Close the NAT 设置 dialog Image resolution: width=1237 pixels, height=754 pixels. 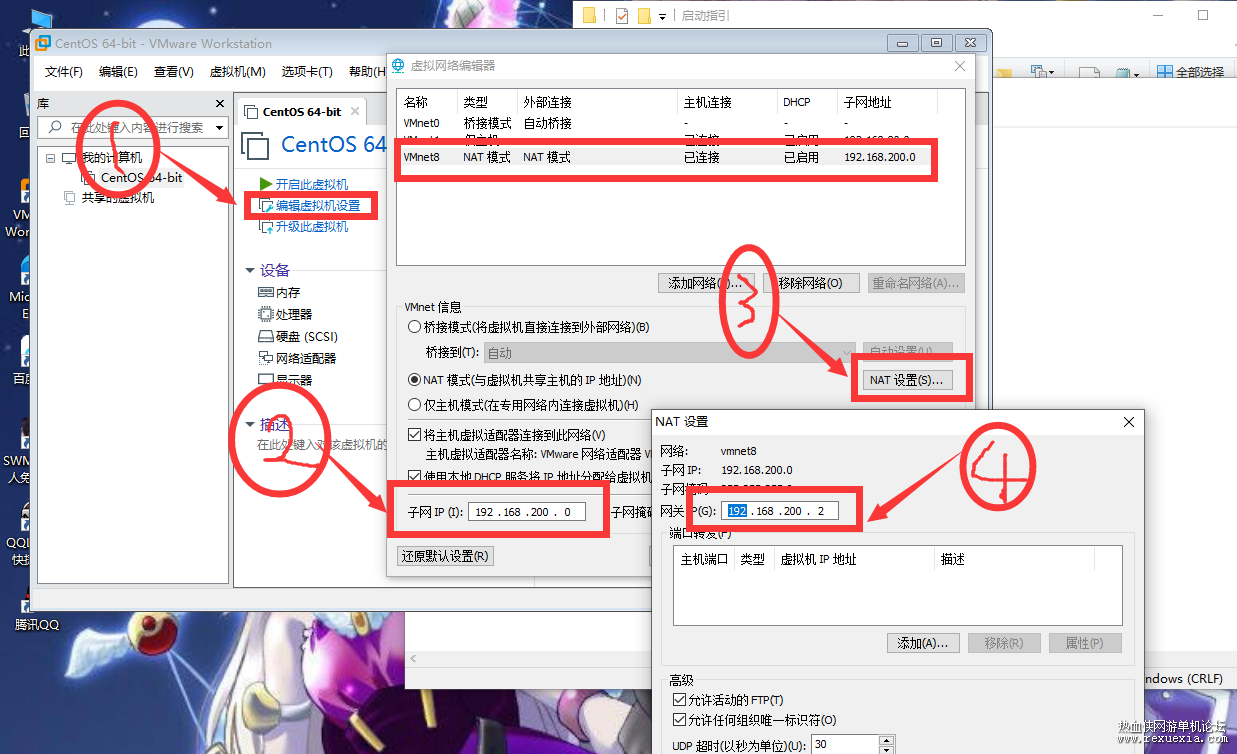pyautogui.click(x=1128, y=422)
